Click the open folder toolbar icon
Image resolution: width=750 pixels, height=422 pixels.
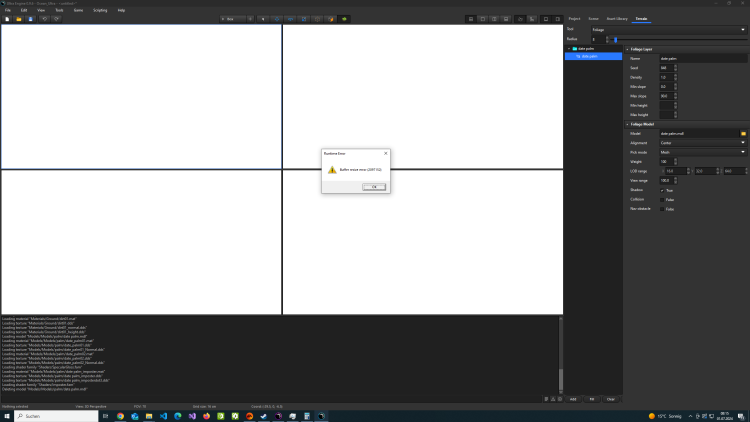pyautogui.click(x=18, y=19)
